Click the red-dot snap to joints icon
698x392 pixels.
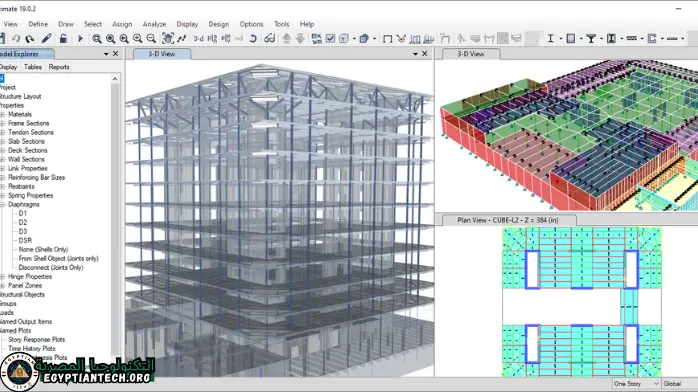pos(401,39)
